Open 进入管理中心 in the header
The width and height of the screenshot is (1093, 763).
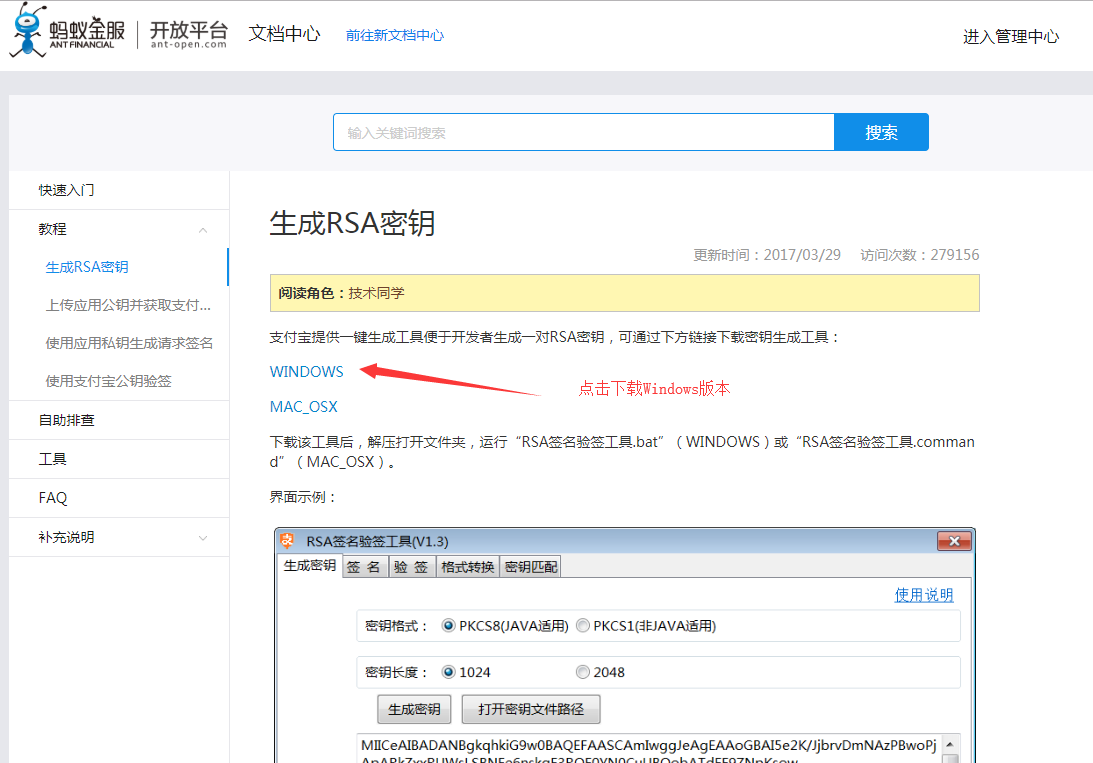pos(1011,36)
